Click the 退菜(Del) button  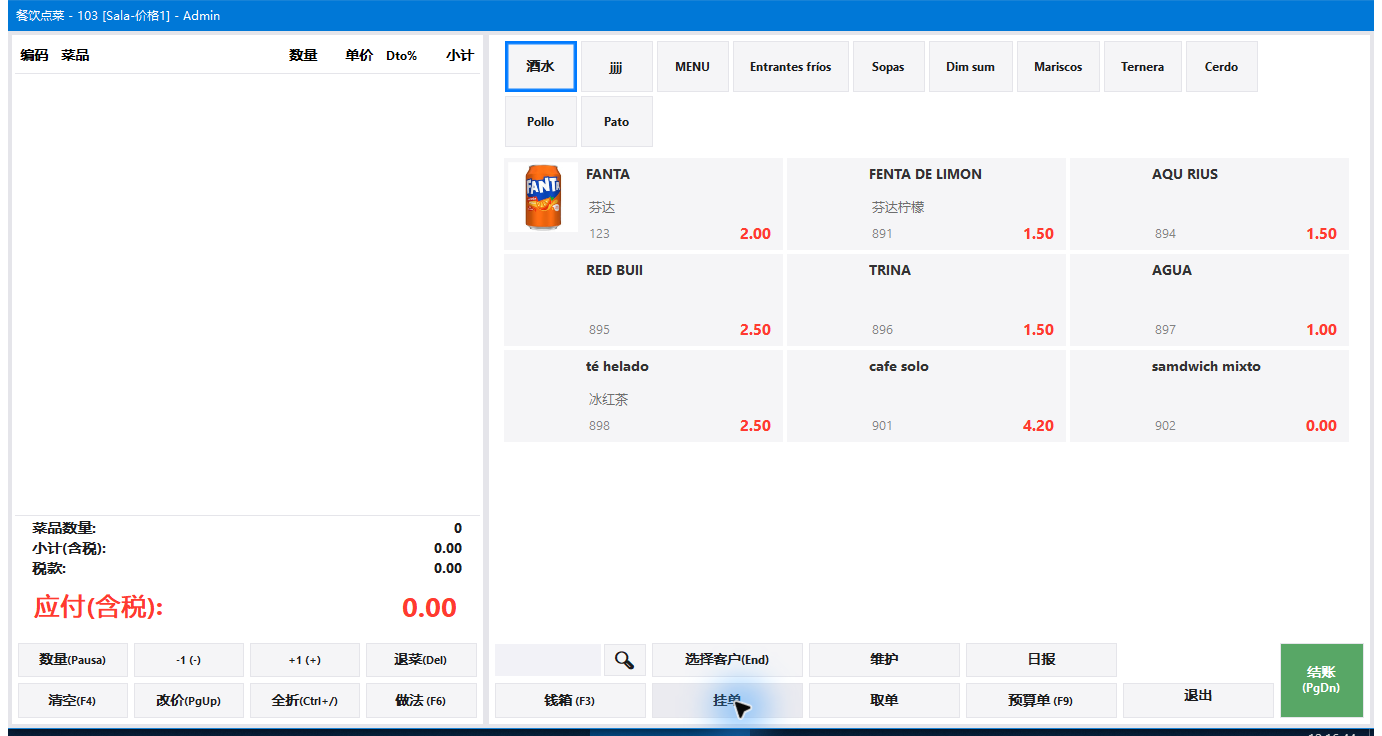(421, 660)
